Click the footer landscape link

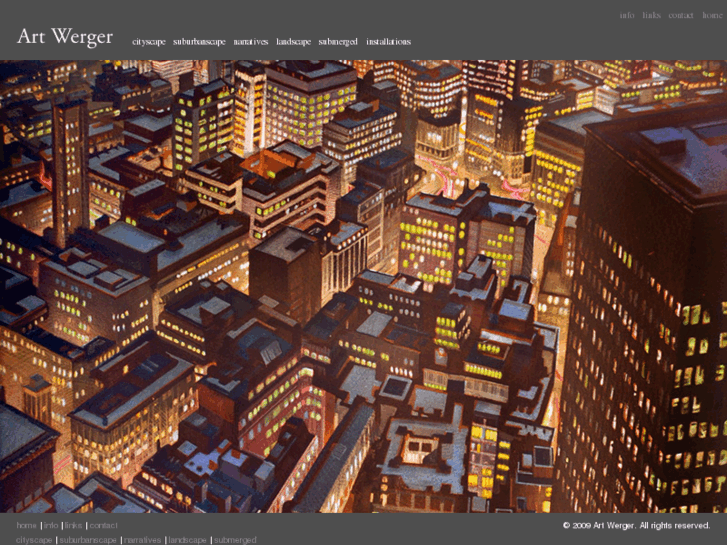pyautogui.click(x=187, y=540)
